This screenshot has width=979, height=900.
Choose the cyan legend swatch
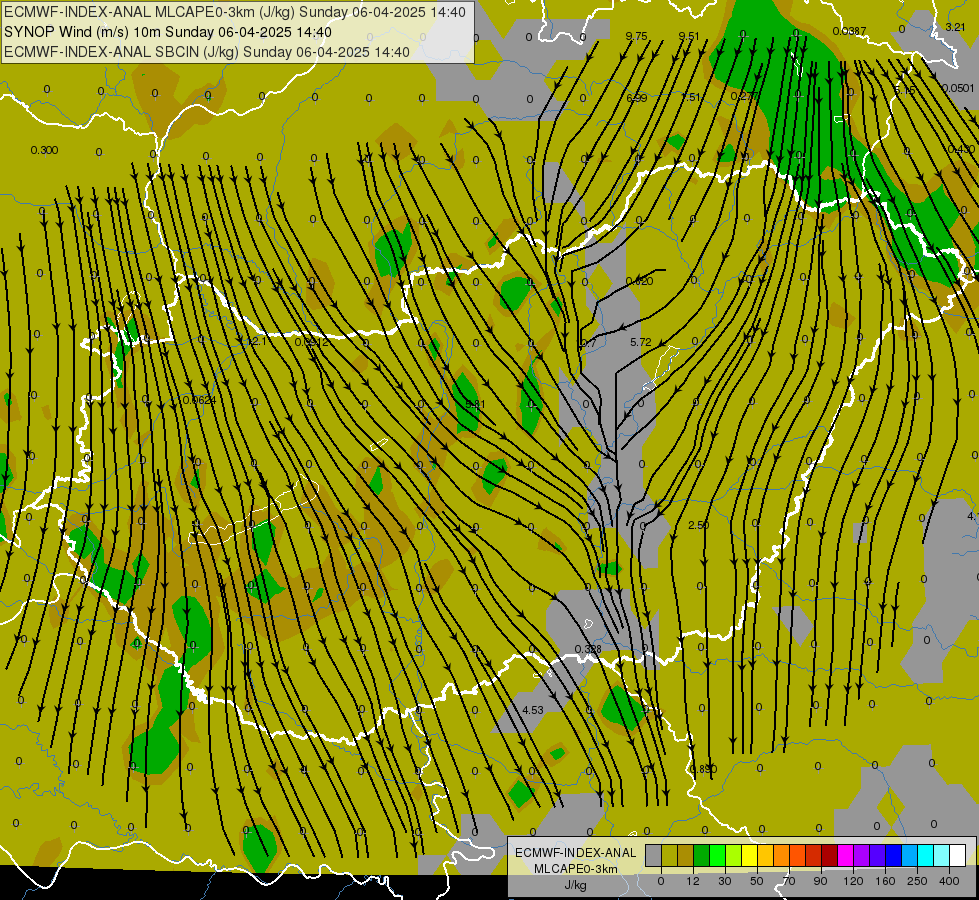click(925, 855)
